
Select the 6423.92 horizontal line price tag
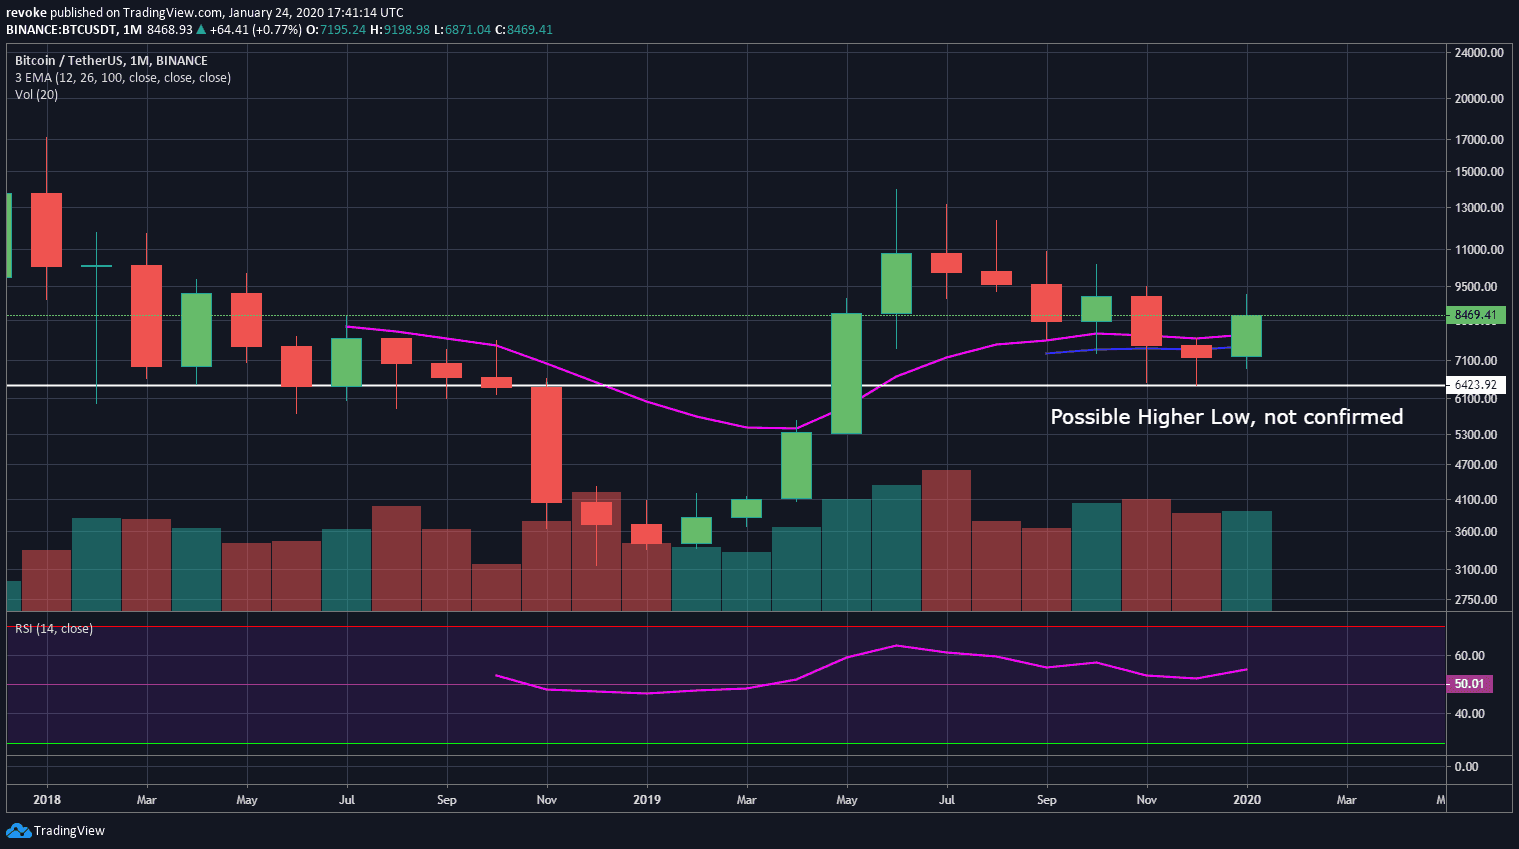pyautogui.click(x=1475, y=385)
